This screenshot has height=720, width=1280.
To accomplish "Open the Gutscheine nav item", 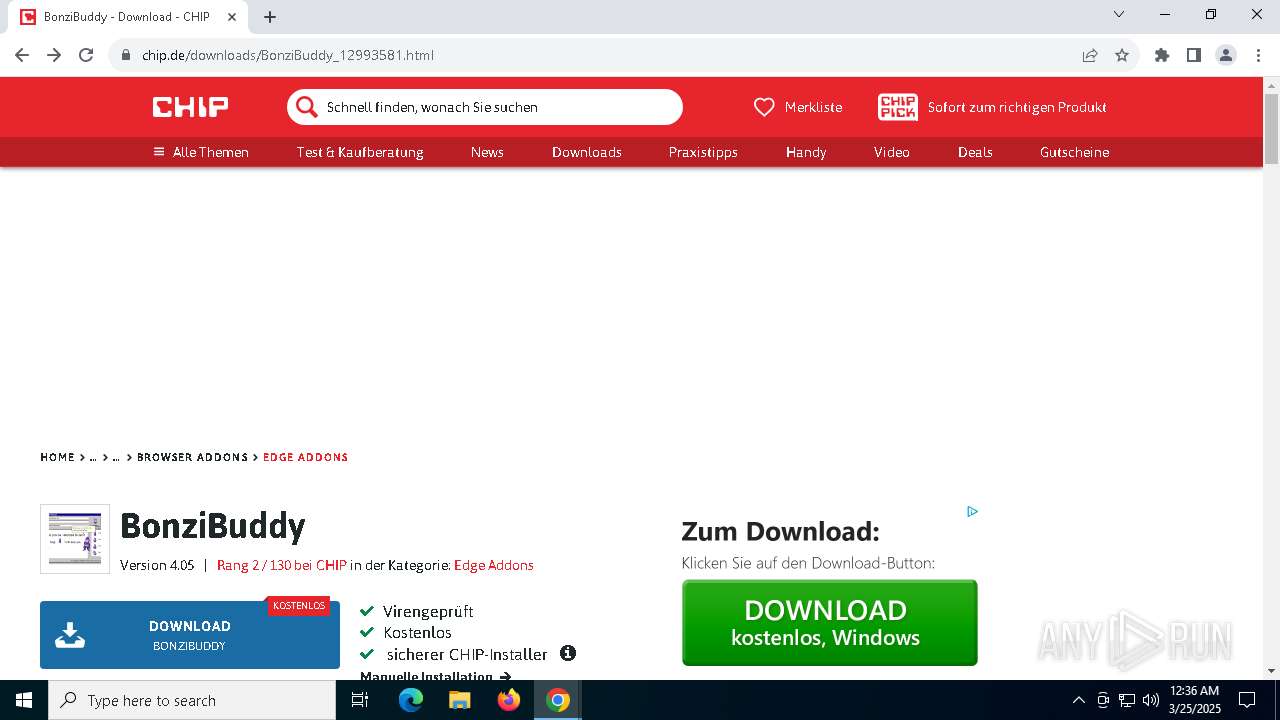I will pos(1075,152).
